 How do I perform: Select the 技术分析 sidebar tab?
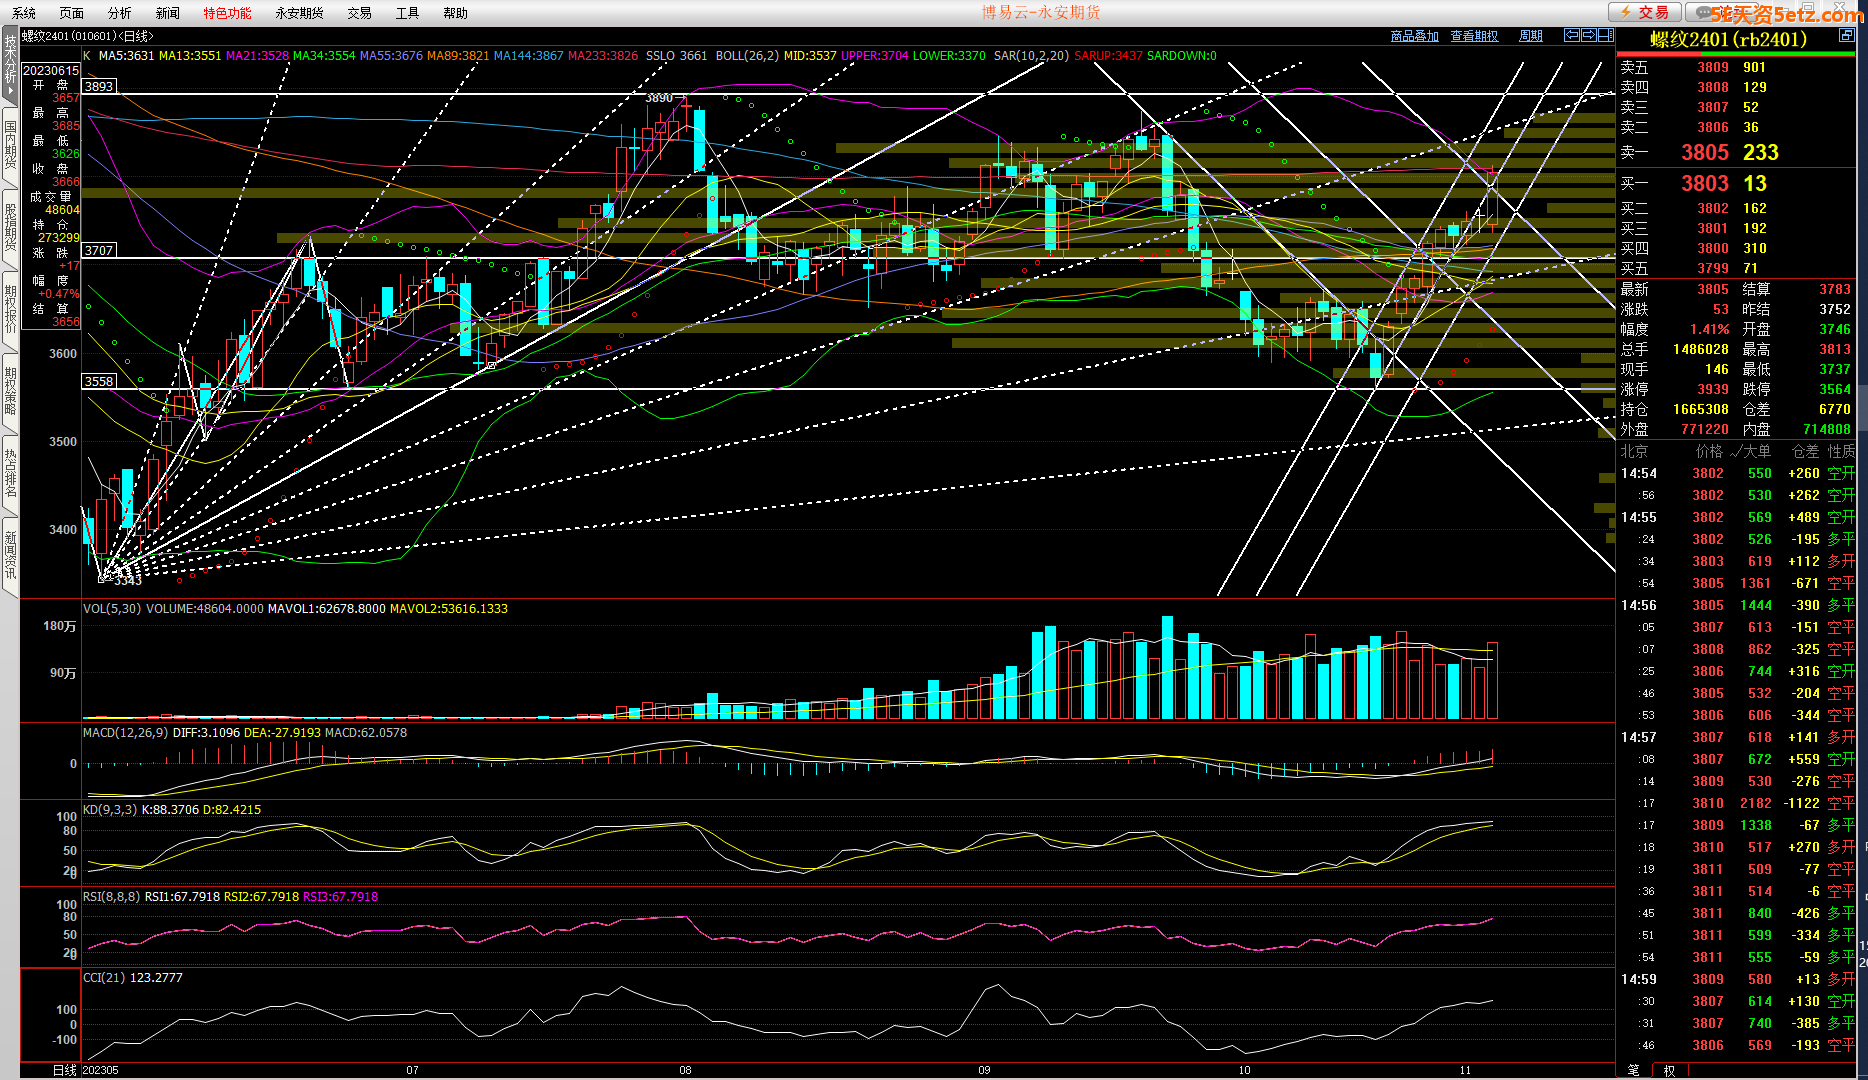[x=10, y=66]
